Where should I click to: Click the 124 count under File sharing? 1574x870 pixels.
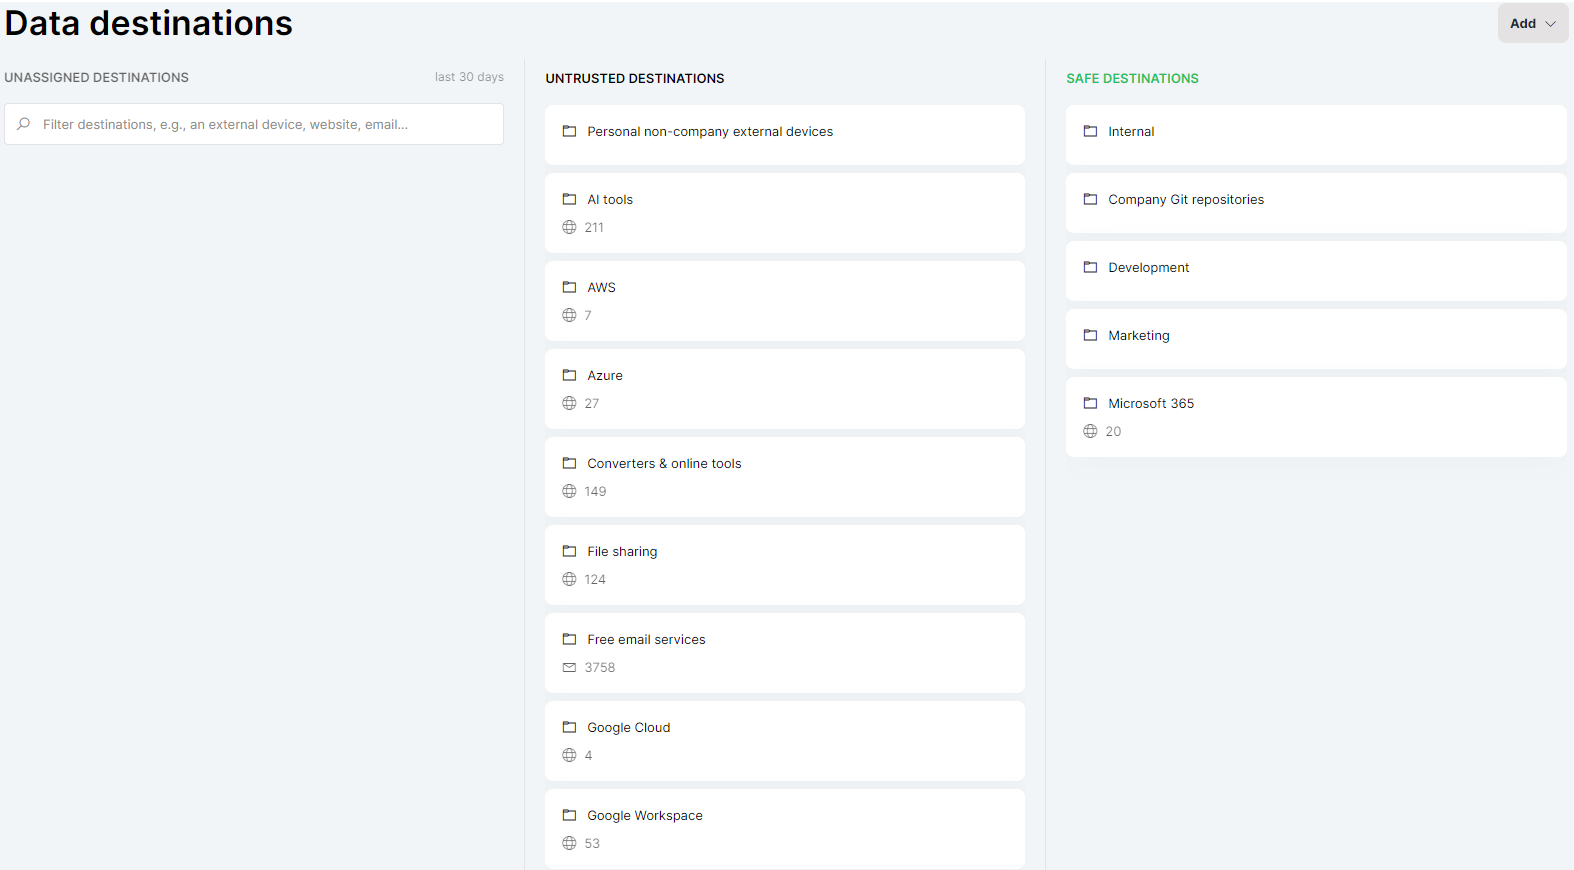point(595,579)
